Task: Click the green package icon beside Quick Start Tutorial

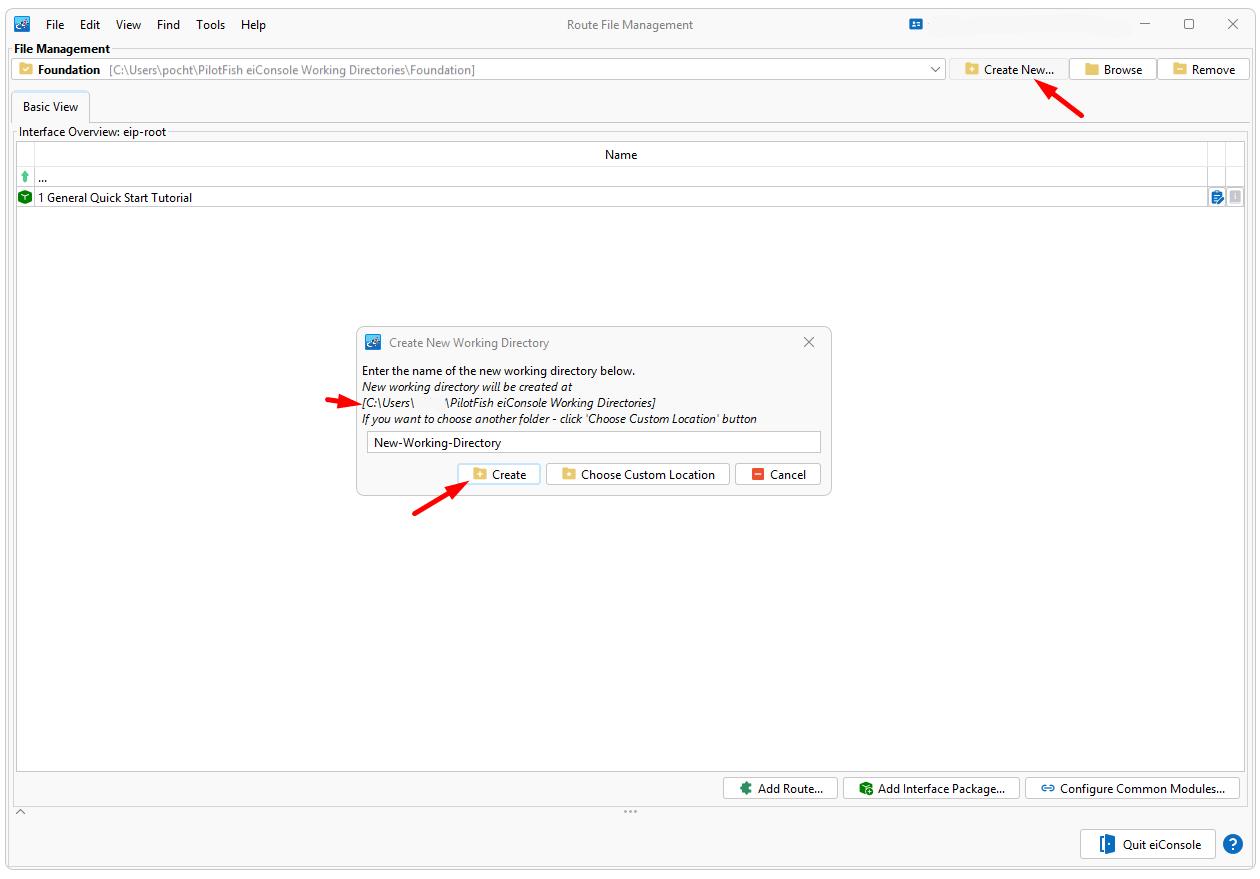Action: click(x=25, y=197)
